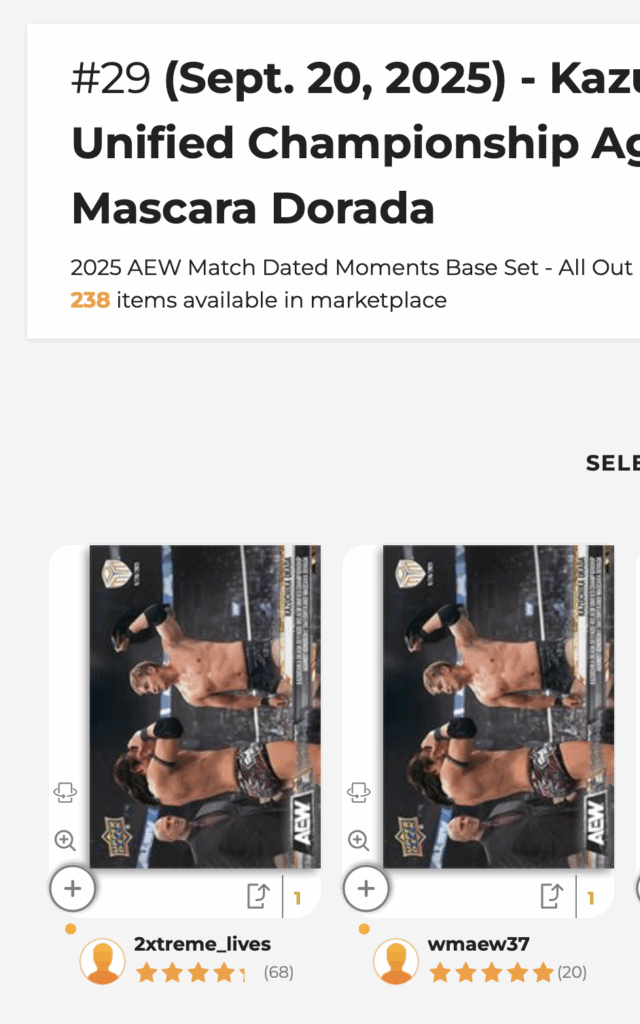Screen dimensions: 640x1024
Task: View wmaew37's five-star rating
Action: pyautogui.click(x=491, y=972)
